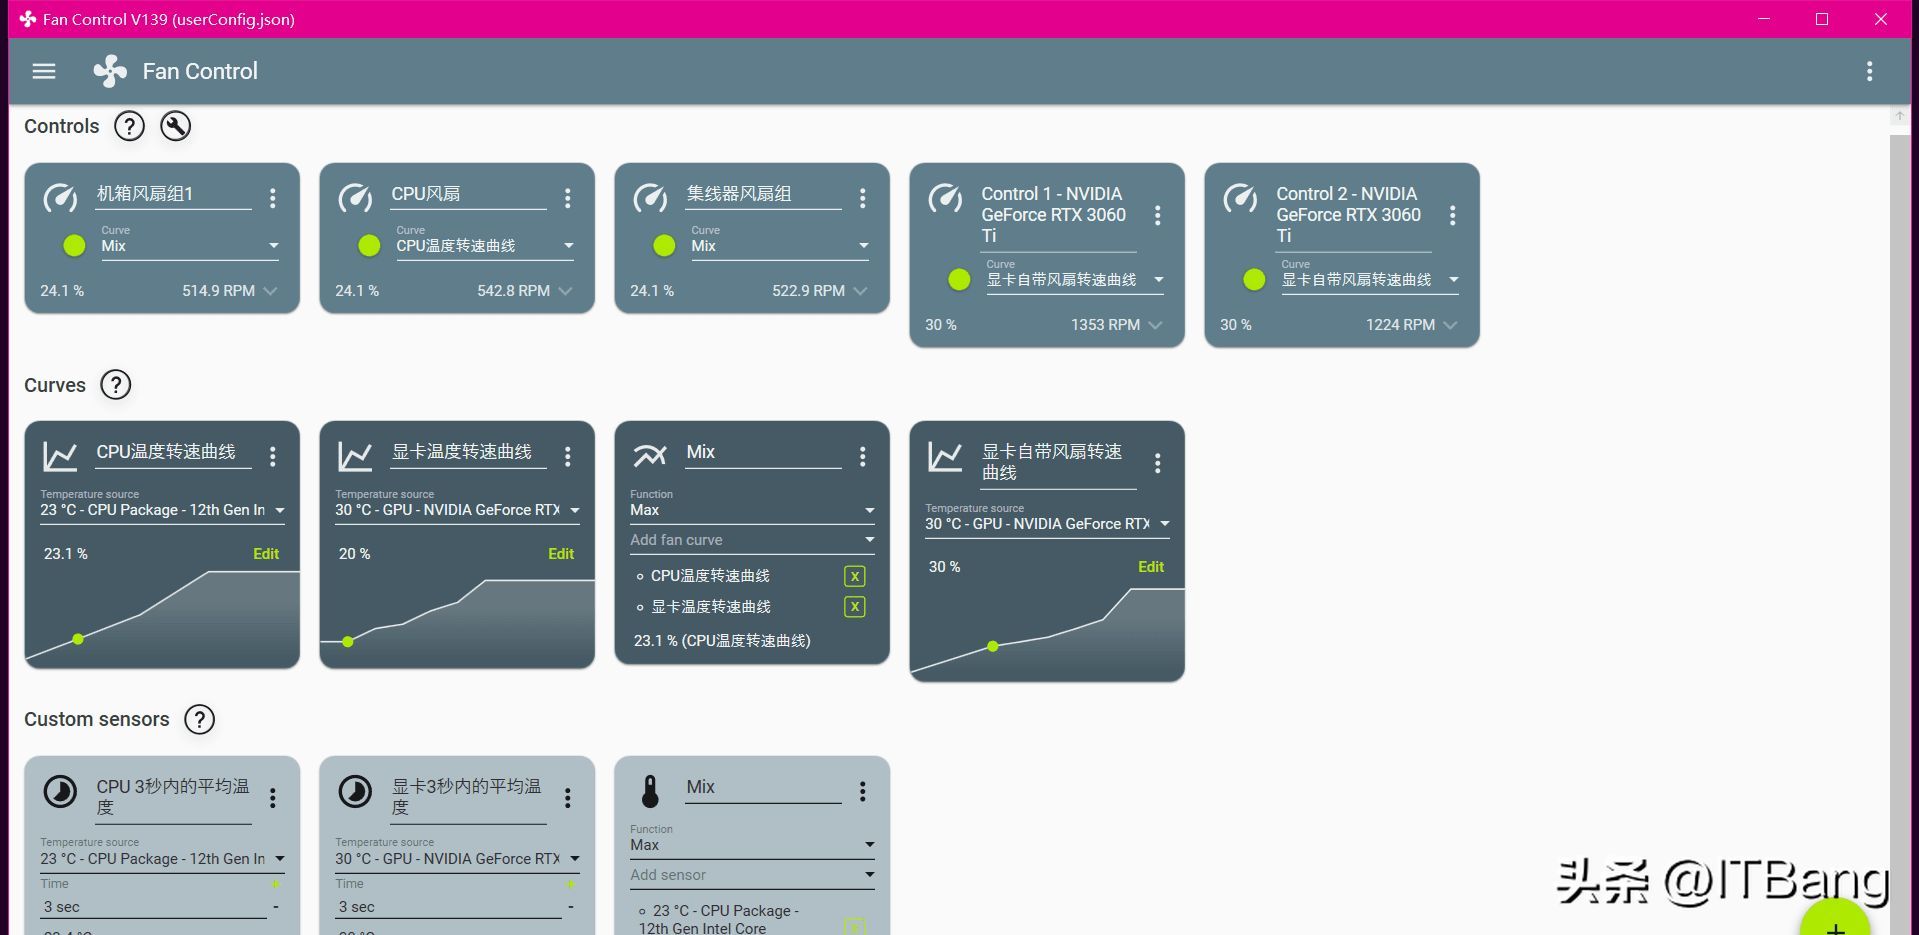Viewport: 1919px width, 935px height.
Task: Click the Fan Control logo icon
Action: pyautogui.click(x=110, y=71)
